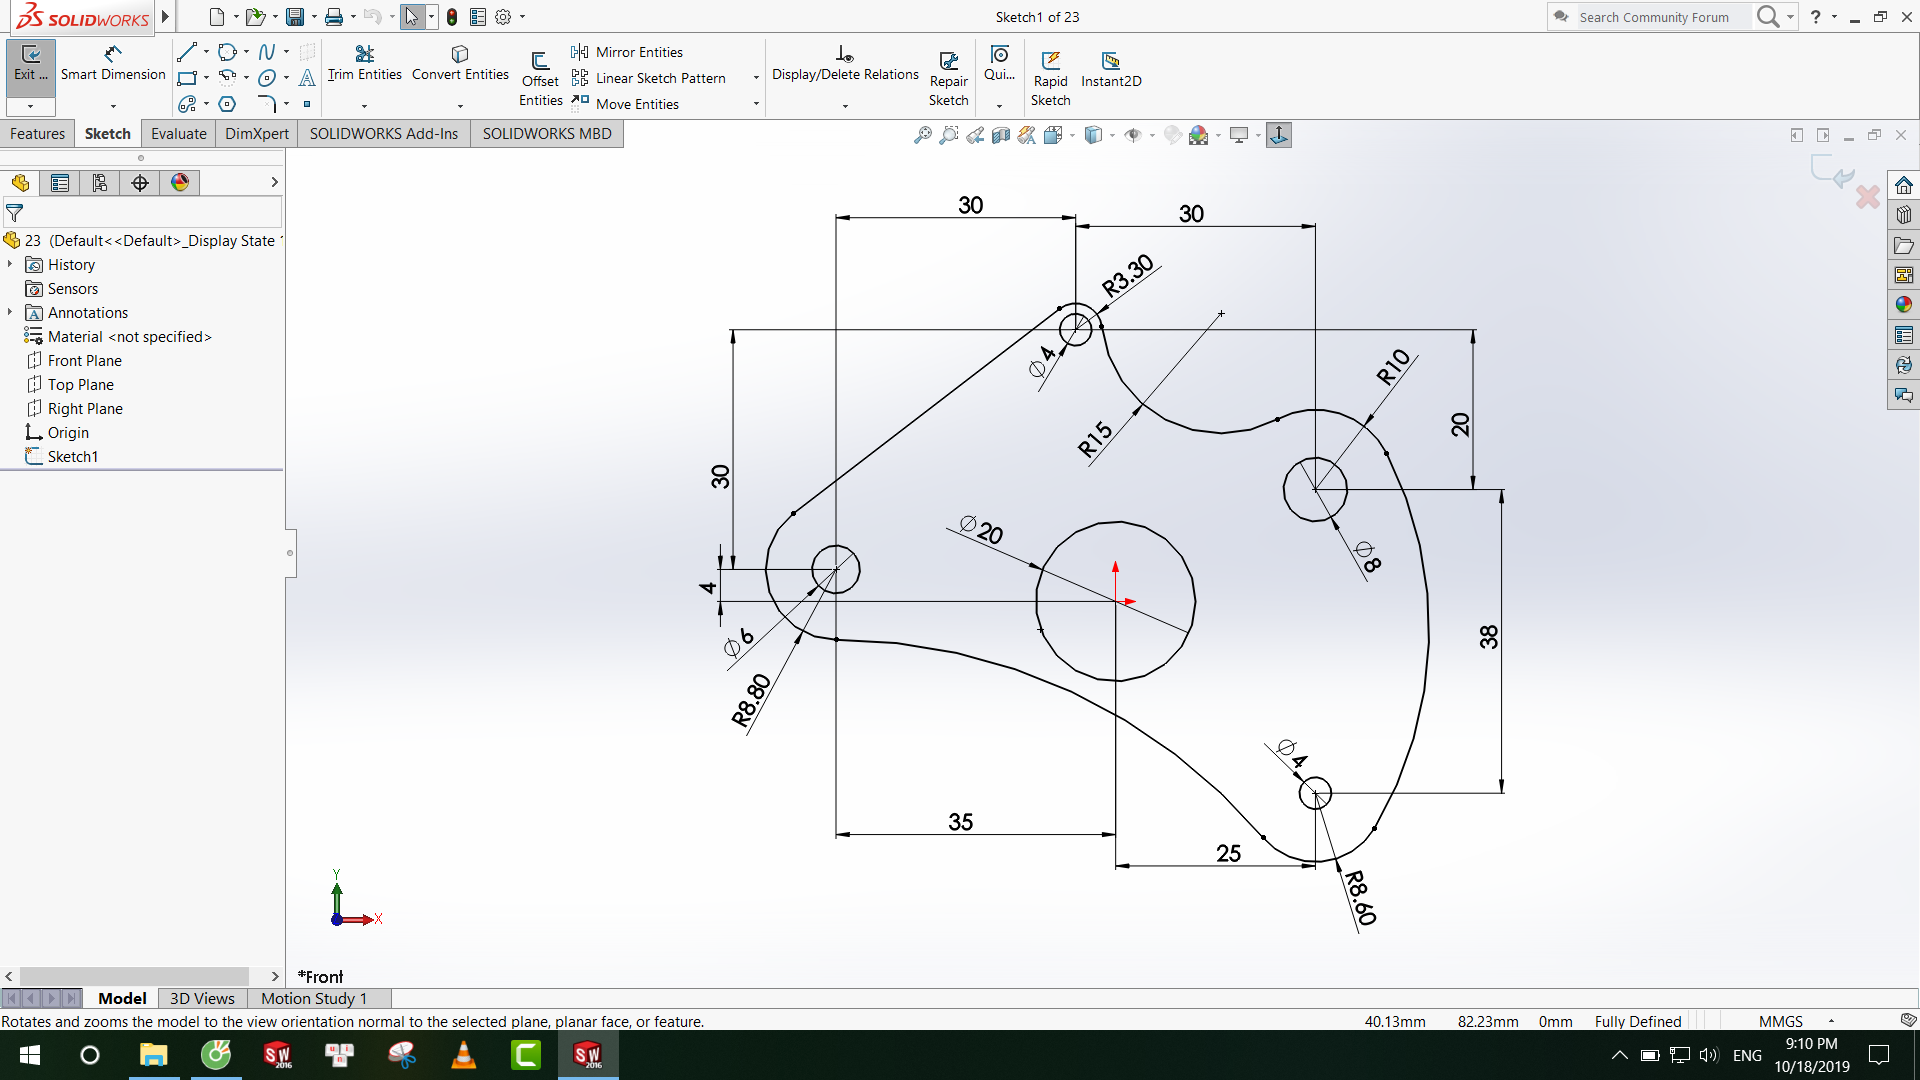Click Offset Entities tool
This screenshot has width=1920, height=1080.
tap(540, 78)
